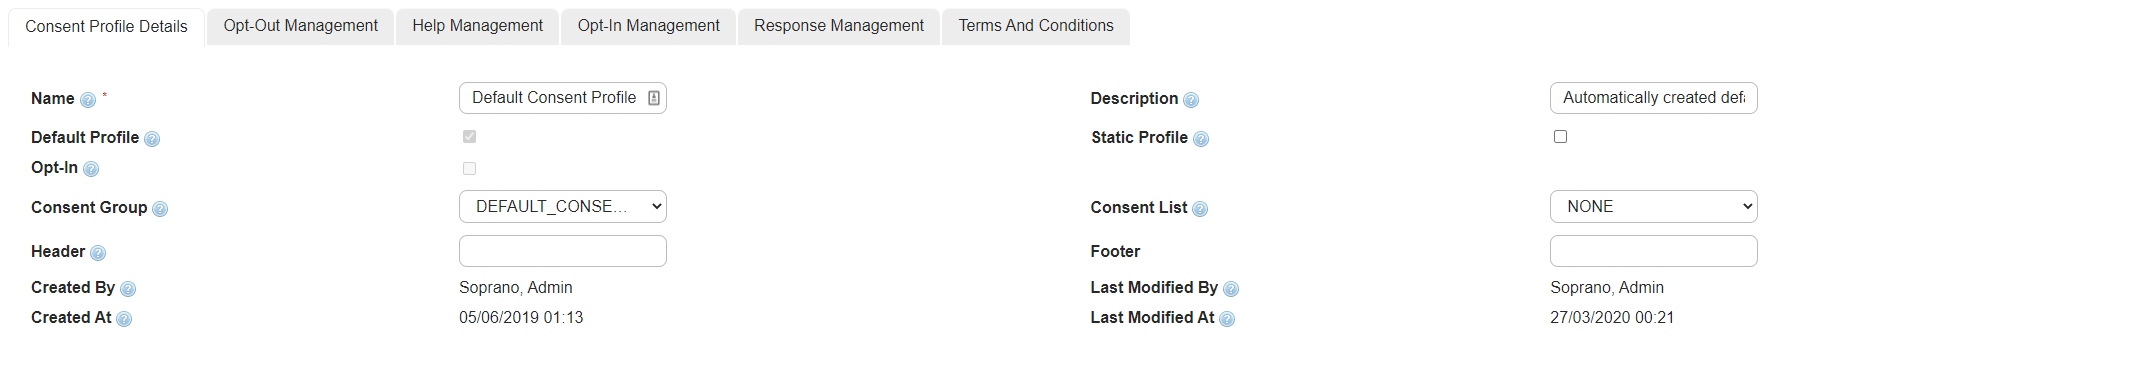The image size is (2150, 366).
Task: Click the Description text field
Action: coord(1654,98)
